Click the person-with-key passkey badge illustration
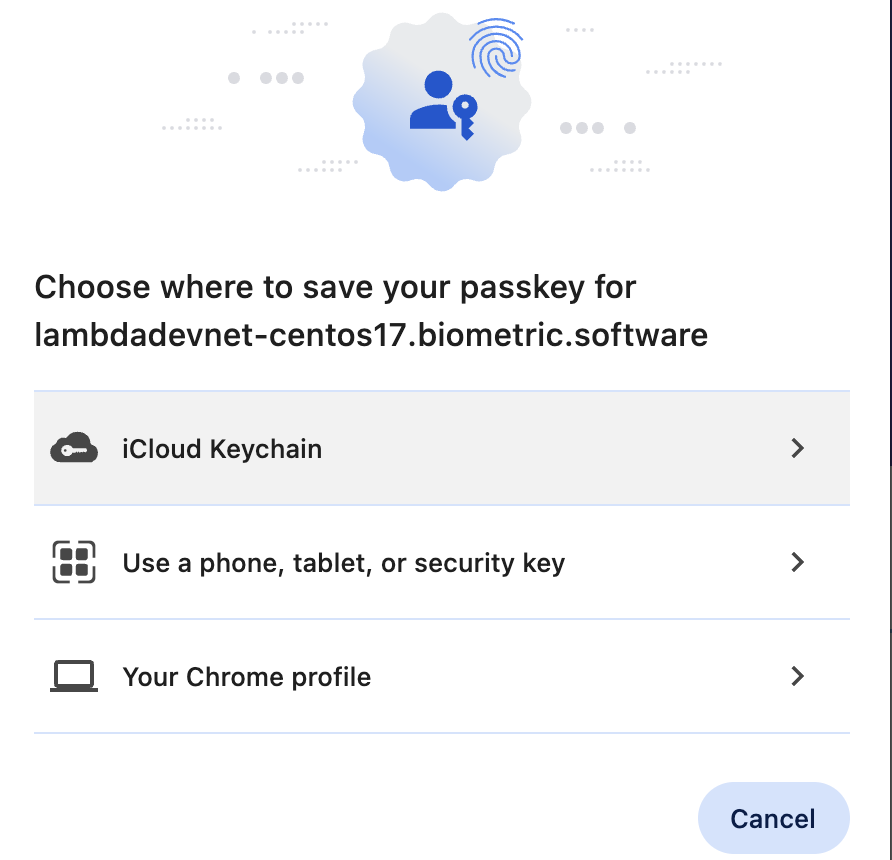 point(442,100)
